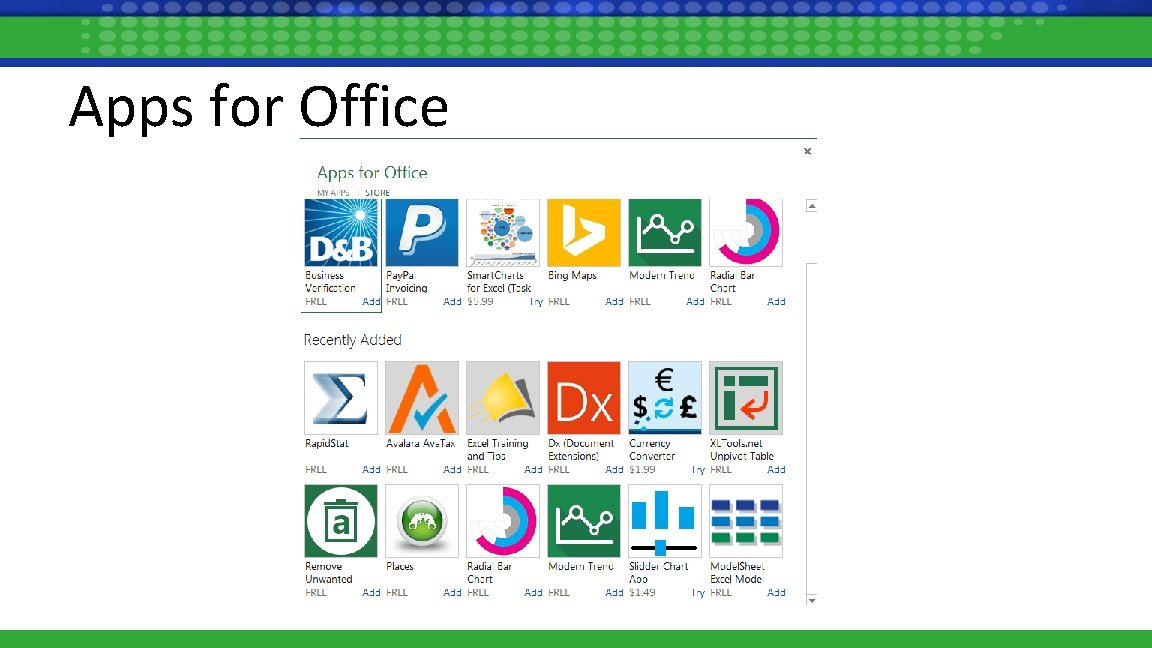Open the PayPal Invoicing app icon

(x=422, y=232)
